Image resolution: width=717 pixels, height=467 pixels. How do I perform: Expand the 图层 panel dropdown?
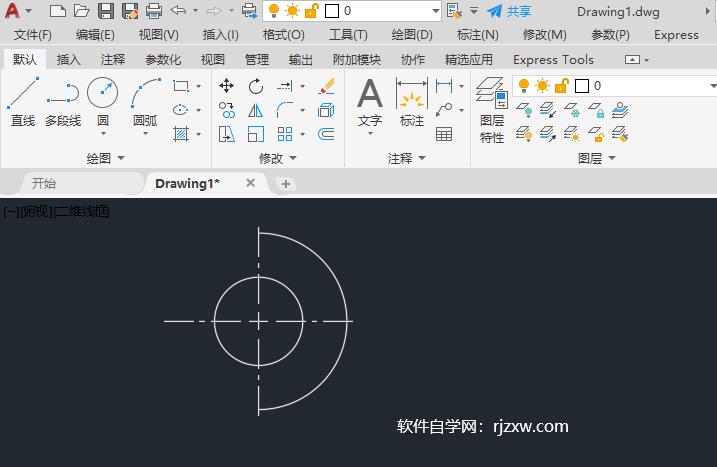pos(597,158)
